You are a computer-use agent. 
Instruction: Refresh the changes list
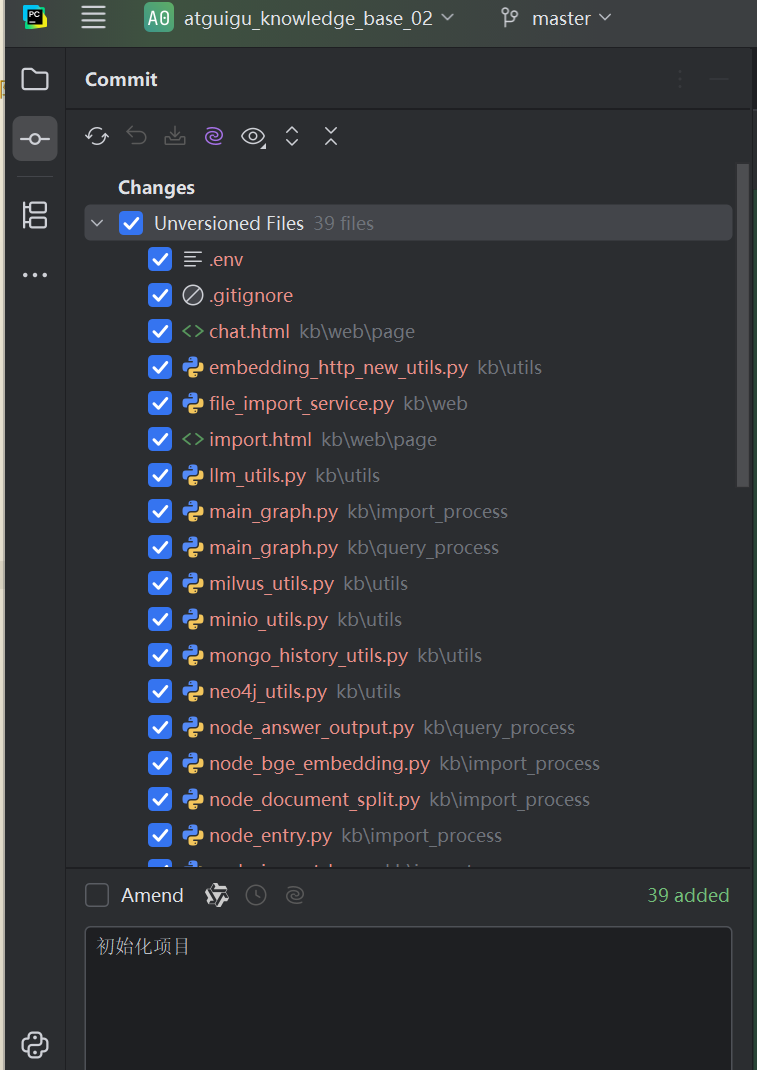pyautogui.click(x=97, y=136)
